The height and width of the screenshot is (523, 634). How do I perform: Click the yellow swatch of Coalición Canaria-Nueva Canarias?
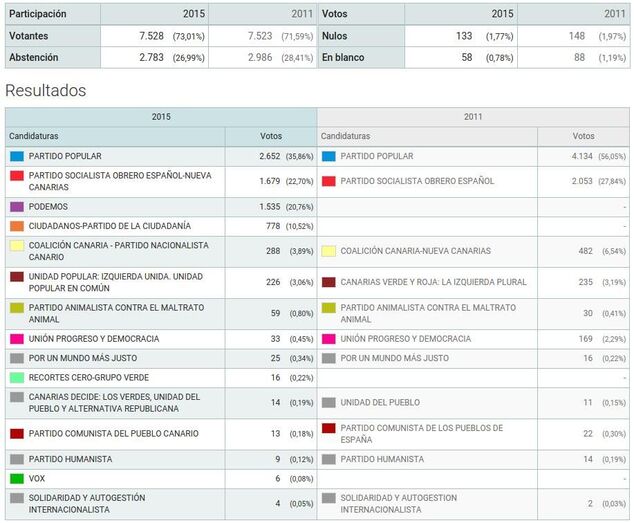[x=329, y=251]
